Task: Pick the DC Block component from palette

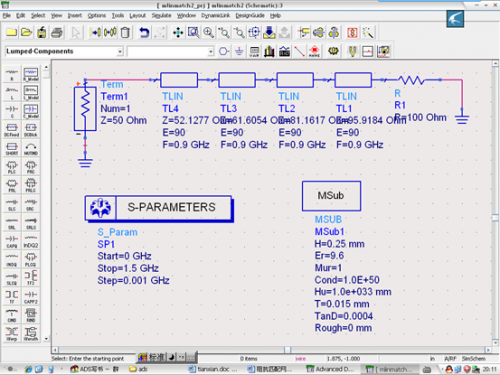Action: point(31,130)
